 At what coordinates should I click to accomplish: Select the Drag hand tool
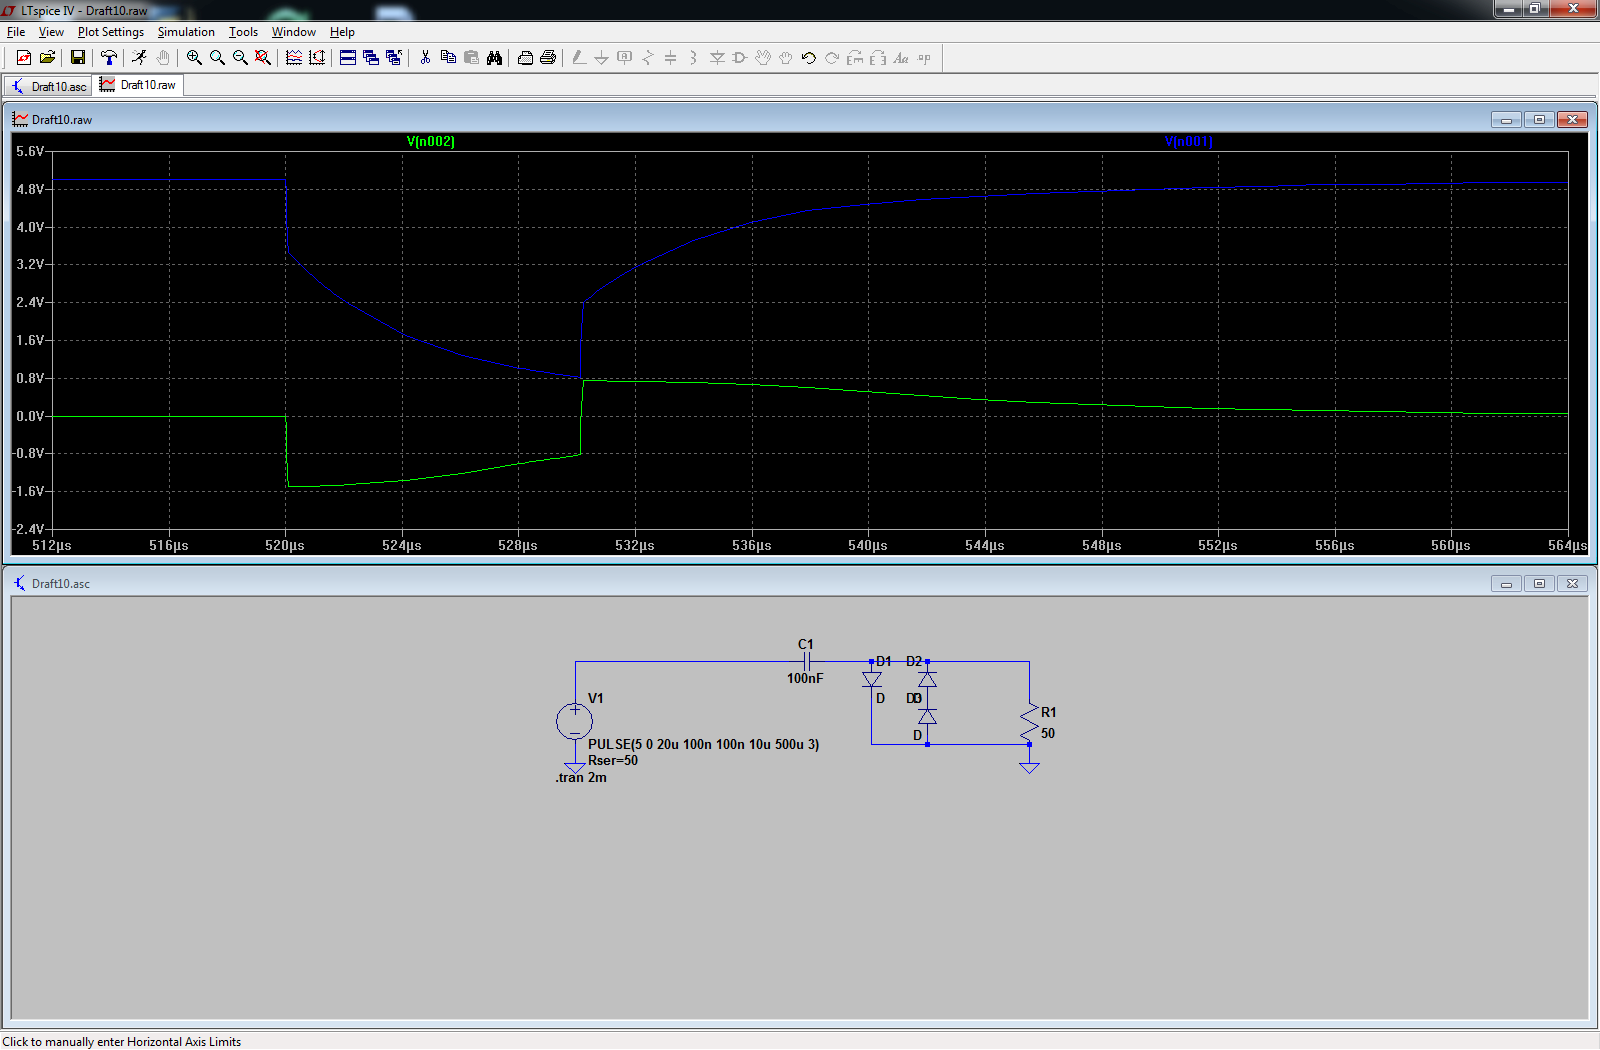coord(786,58)
